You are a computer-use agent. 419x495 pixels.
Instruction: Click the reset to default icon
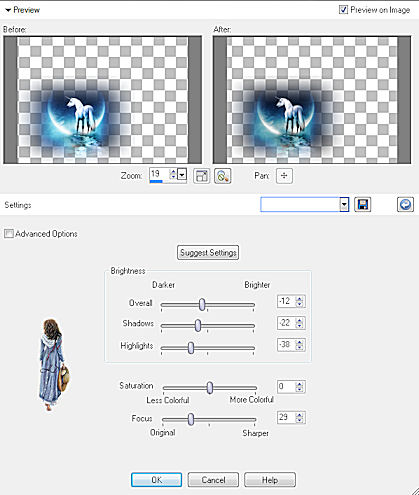coord(405,204)
